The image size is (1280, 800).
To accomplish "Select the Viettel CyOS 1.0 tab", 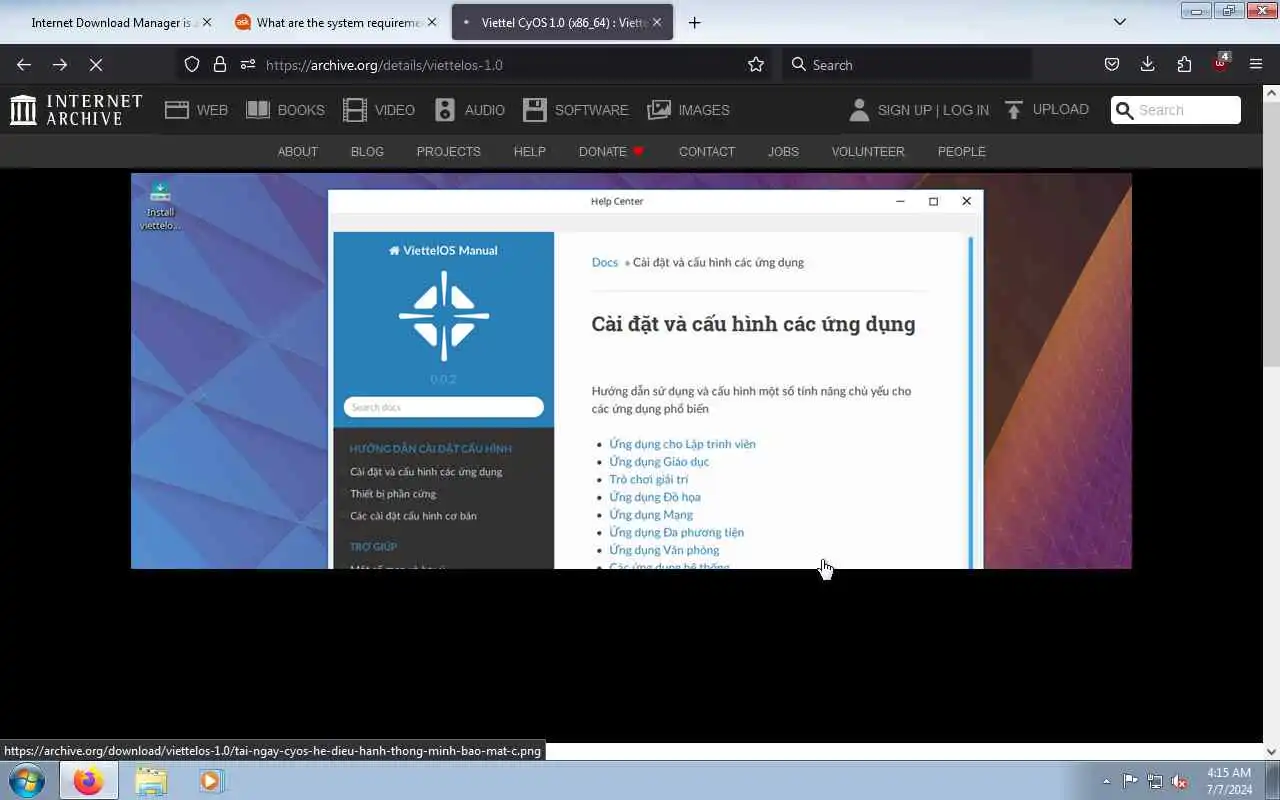I will (562, 22).
